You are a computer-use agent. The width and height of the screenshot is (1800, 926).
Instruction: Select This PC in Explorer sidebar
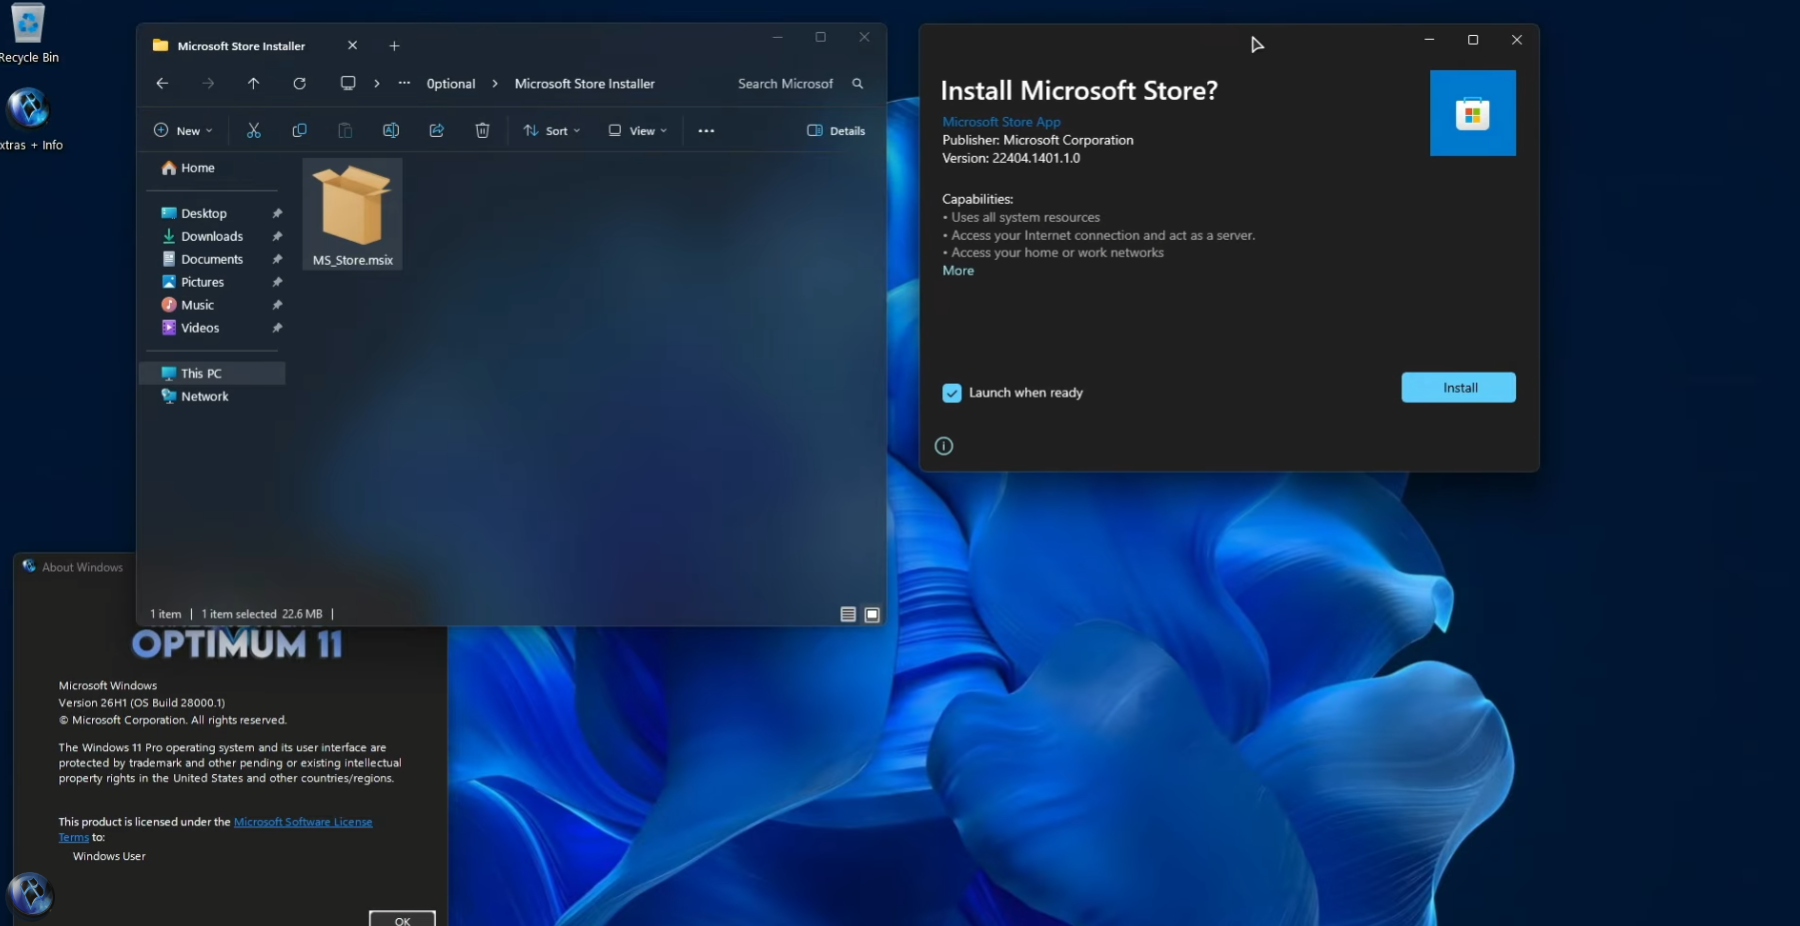click(212, 374)
